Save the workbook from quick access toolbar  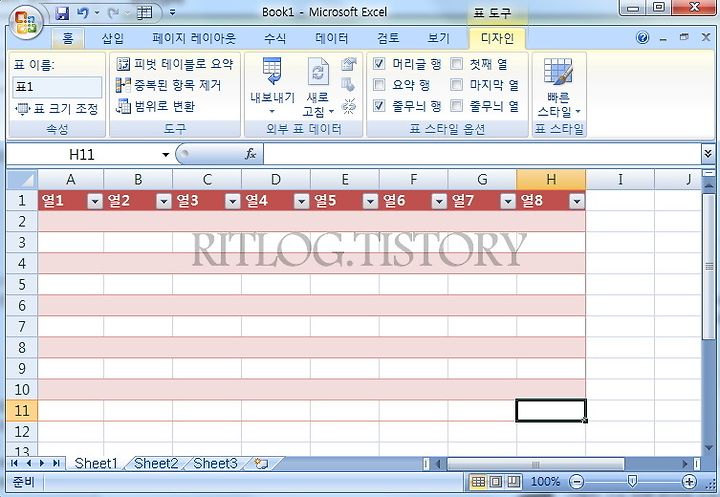[x=62, y=13]
